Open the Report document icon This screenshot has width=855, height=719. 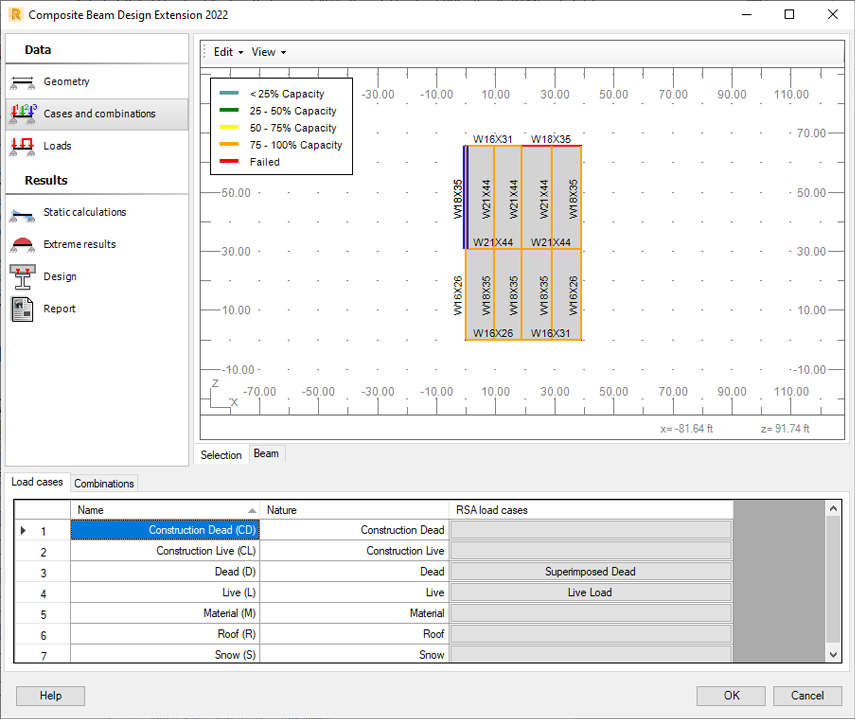click(22, 309)
